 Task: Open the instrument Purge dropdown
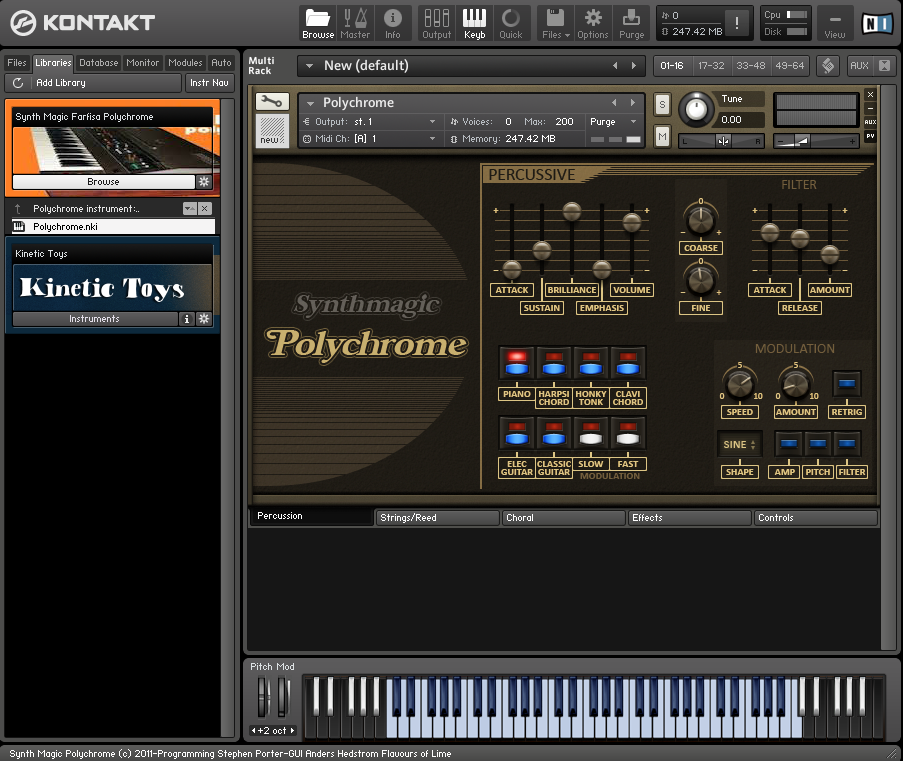tap(614, 122)
